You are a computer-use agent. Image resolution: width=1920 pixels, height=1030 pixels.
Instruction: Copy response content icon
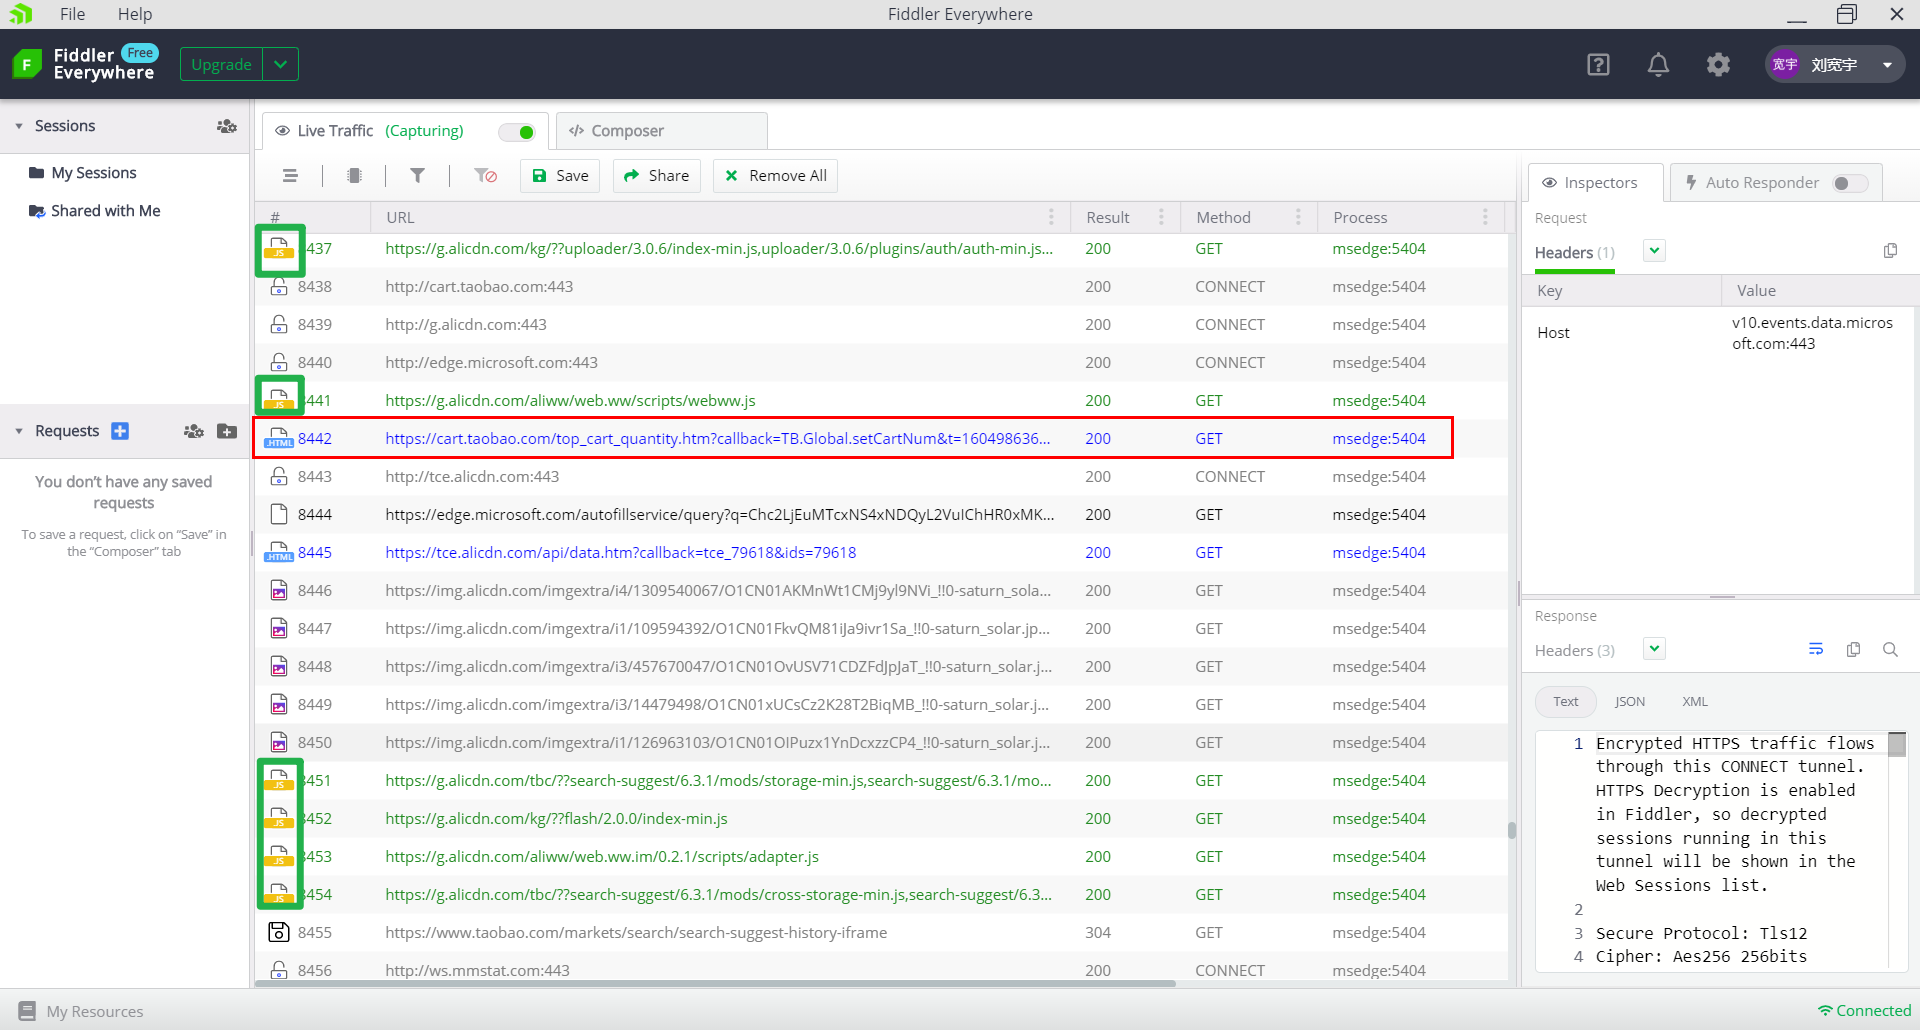coord(1853,649)
